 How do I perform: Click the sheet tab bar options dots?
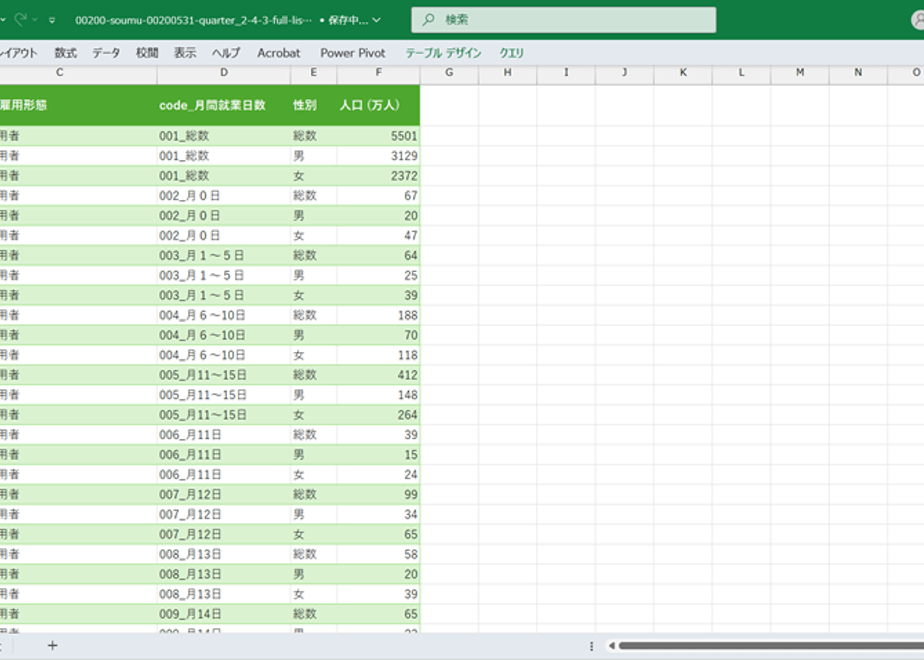pos(591,646)
